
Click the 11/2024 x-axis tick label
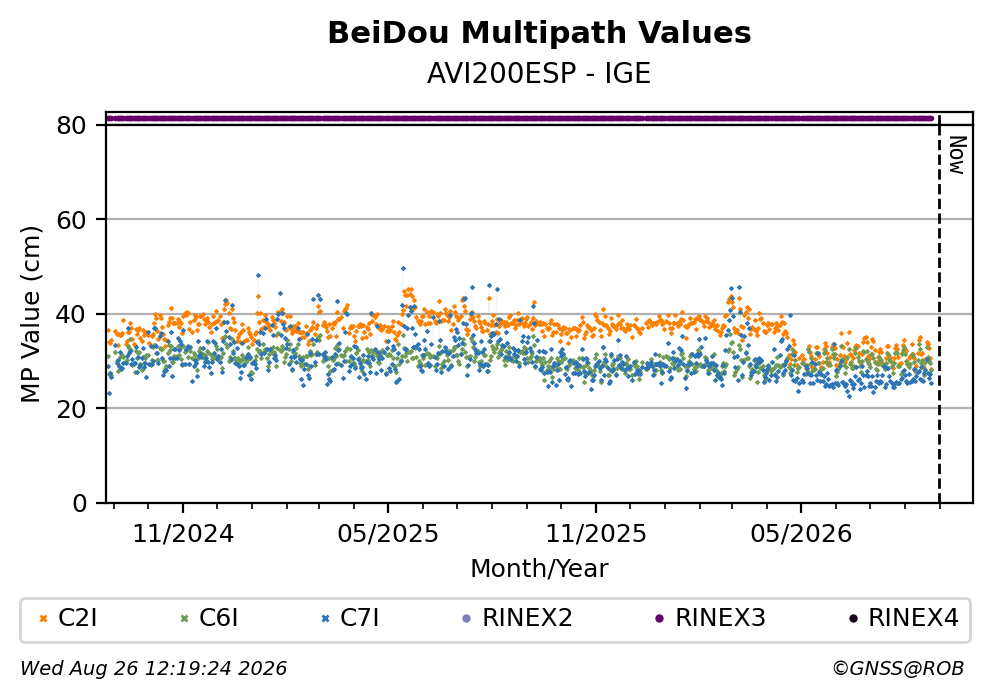(183, 534)
